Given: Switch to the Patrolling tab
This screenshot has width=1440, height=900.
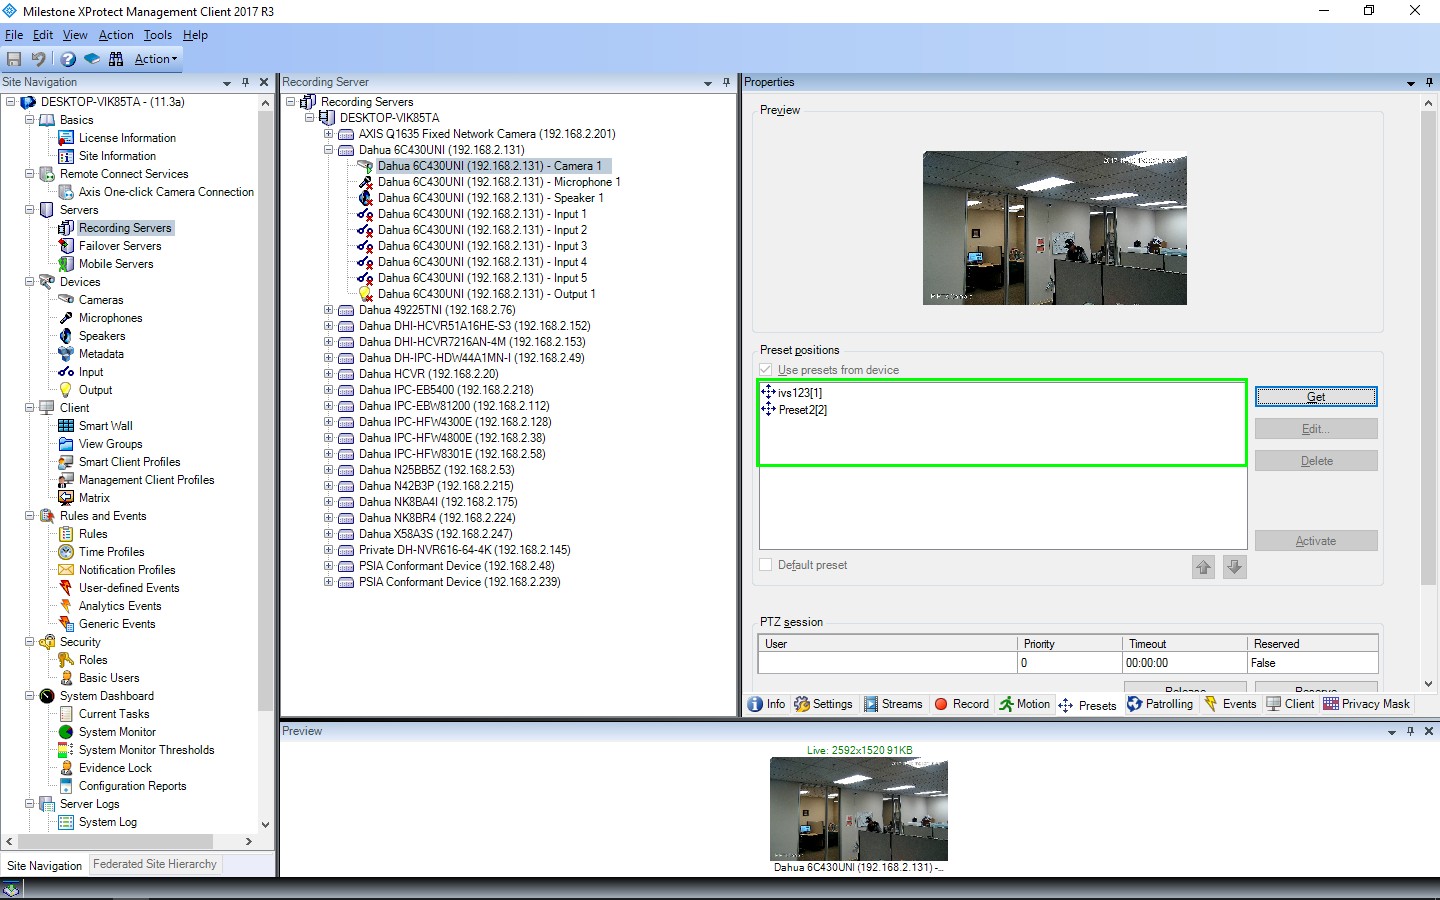Looking at the screenshot, I should click(1160, 704).
